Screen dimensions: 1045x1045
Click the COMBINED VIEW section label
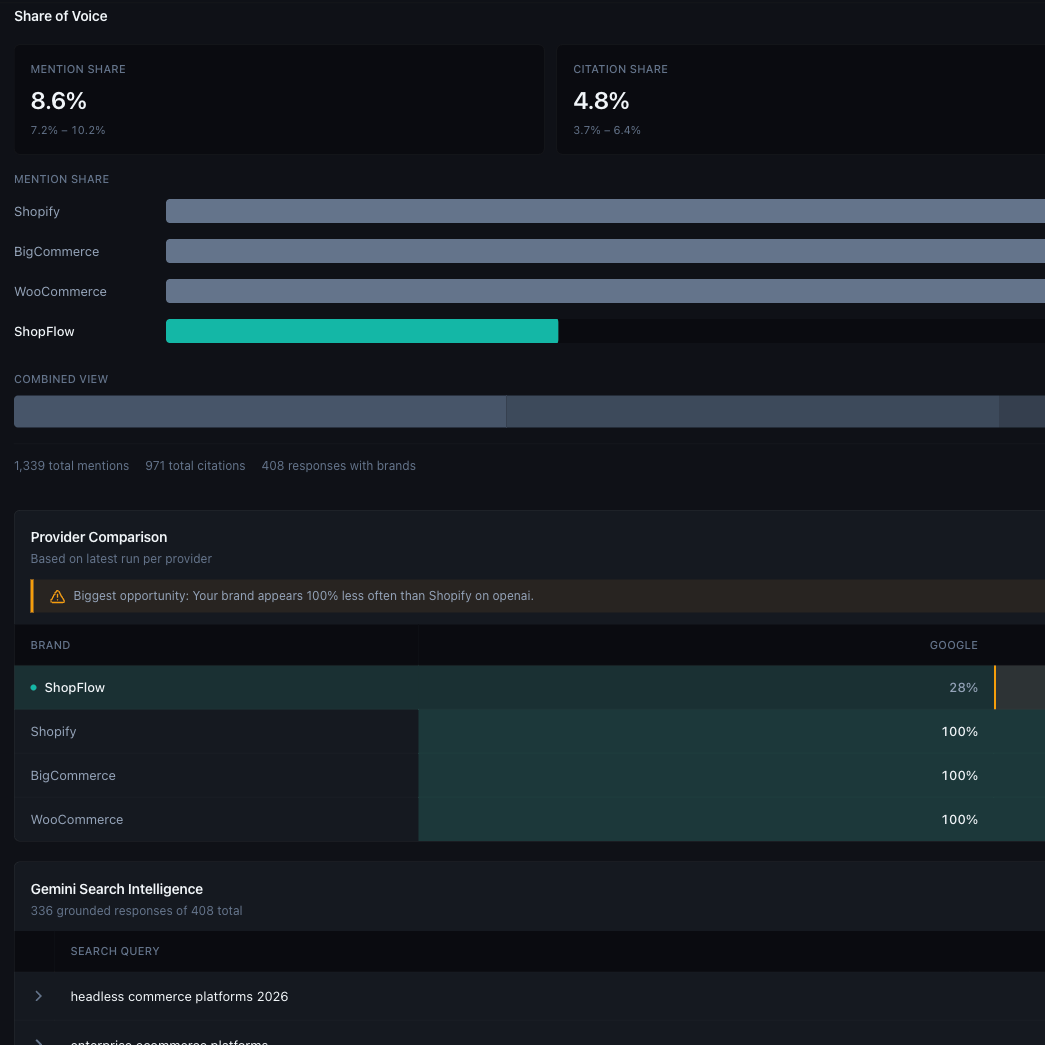61,379
